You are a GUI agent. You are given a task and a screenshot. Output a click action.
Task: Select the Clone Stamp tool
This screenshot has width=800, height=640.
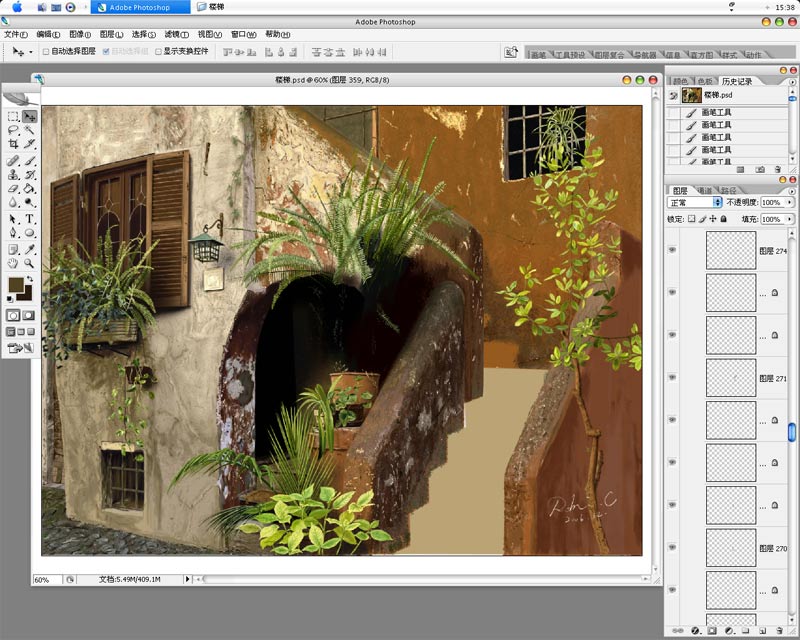click(13, 175)
